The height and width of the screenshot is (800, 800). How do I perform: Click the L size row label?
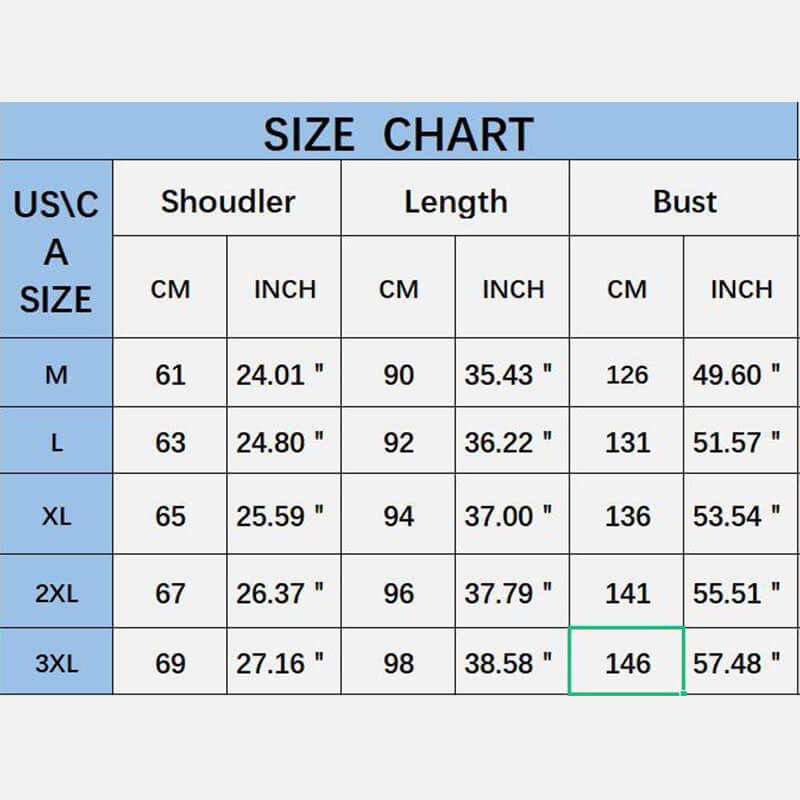click(x=56, y=442)
